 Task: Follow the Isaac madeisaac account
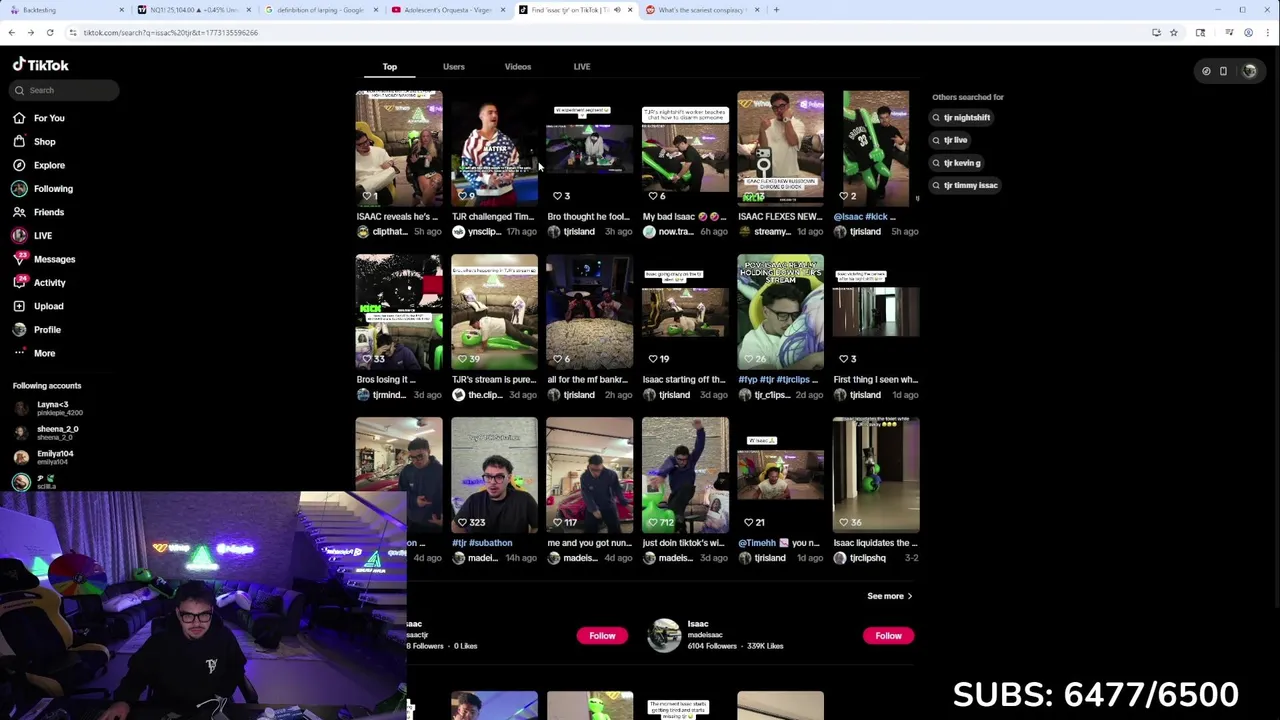[888, 636]
